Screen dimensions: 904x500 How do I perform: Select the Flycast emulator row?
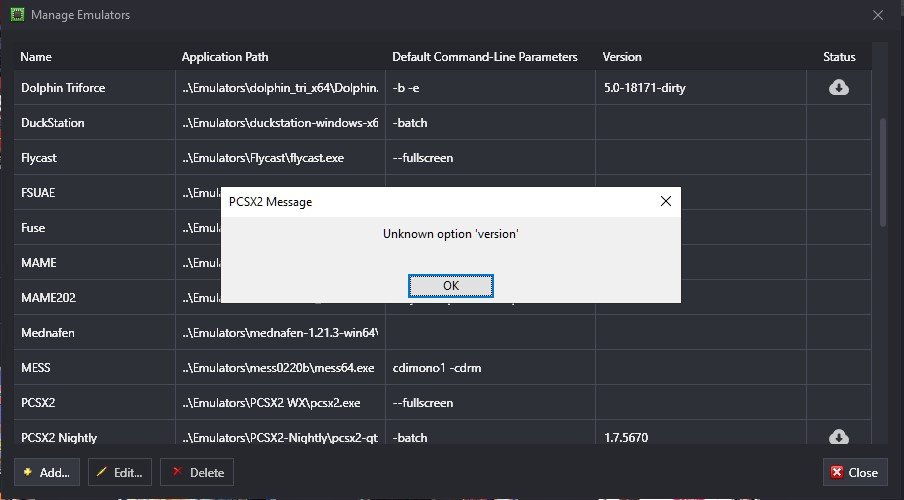(443, 157)
